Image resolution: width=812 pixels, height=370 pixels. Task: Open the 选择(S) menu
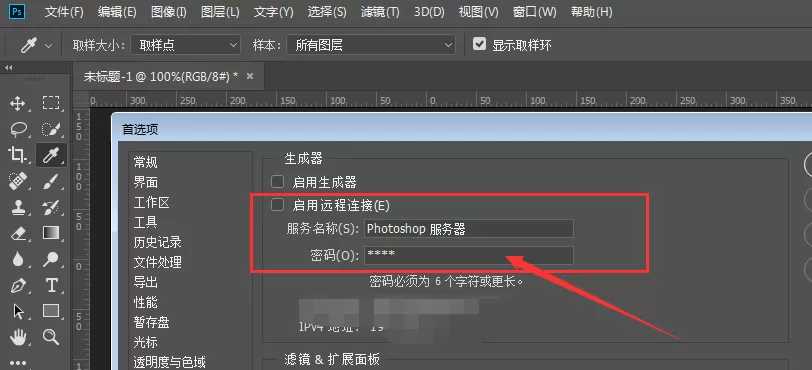[327, 12]
